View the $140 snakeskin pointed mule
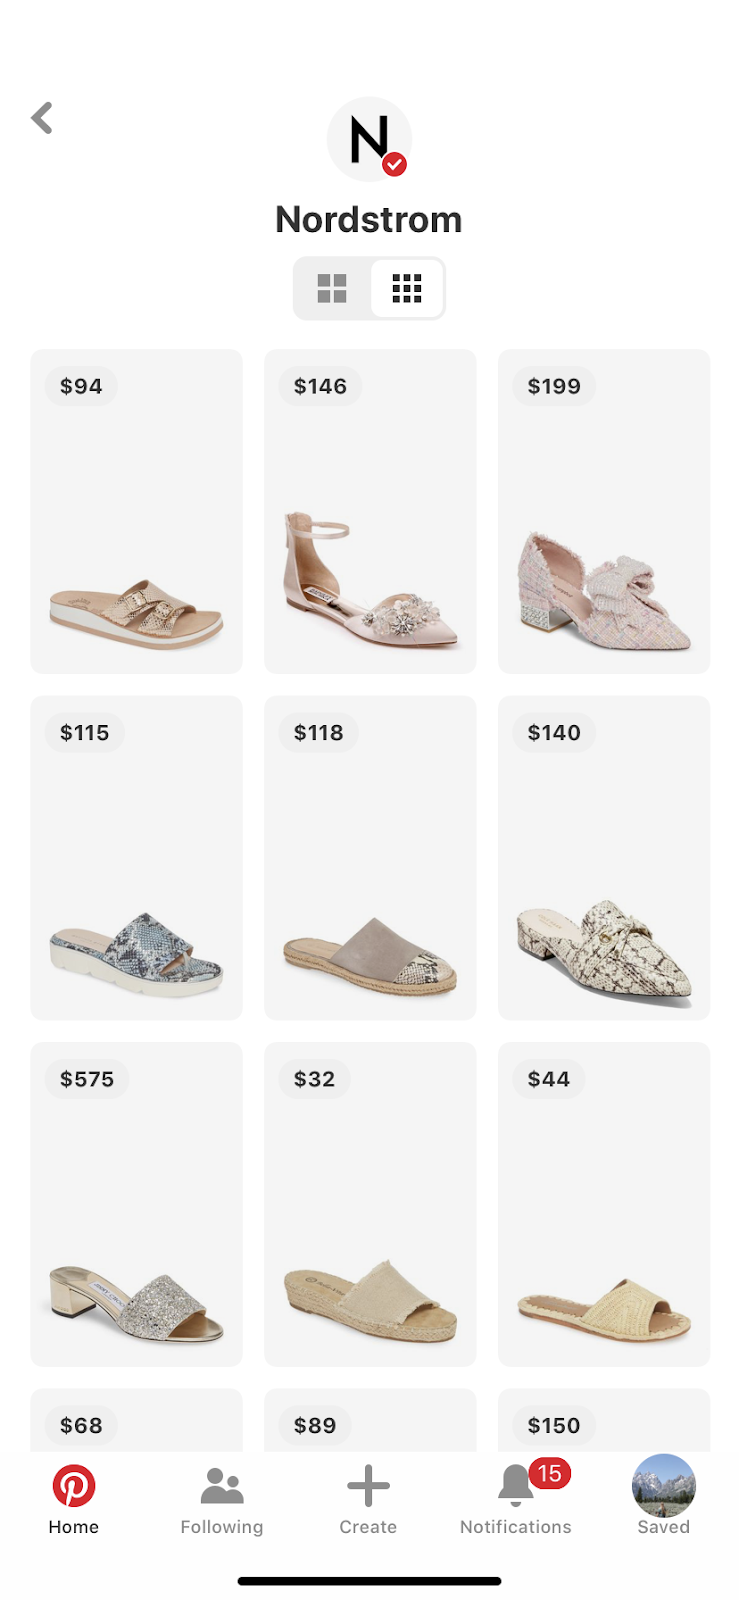The width and height of the screenshot is (739, 1600). [x=604, y=858]
